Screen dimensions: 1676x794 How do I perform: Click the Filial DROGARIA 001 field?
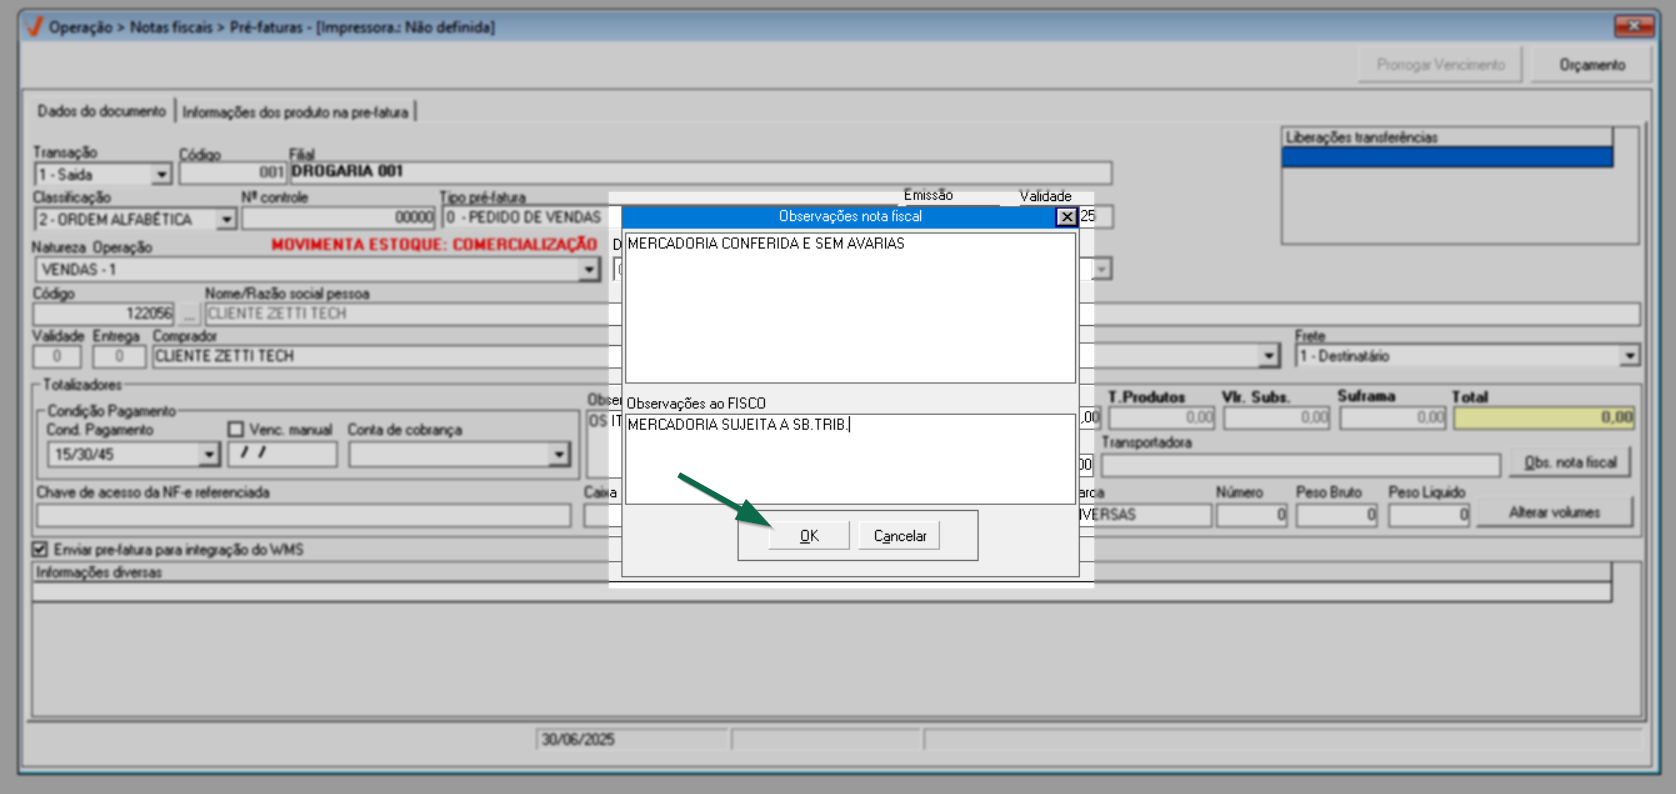(x=700, y=172)
